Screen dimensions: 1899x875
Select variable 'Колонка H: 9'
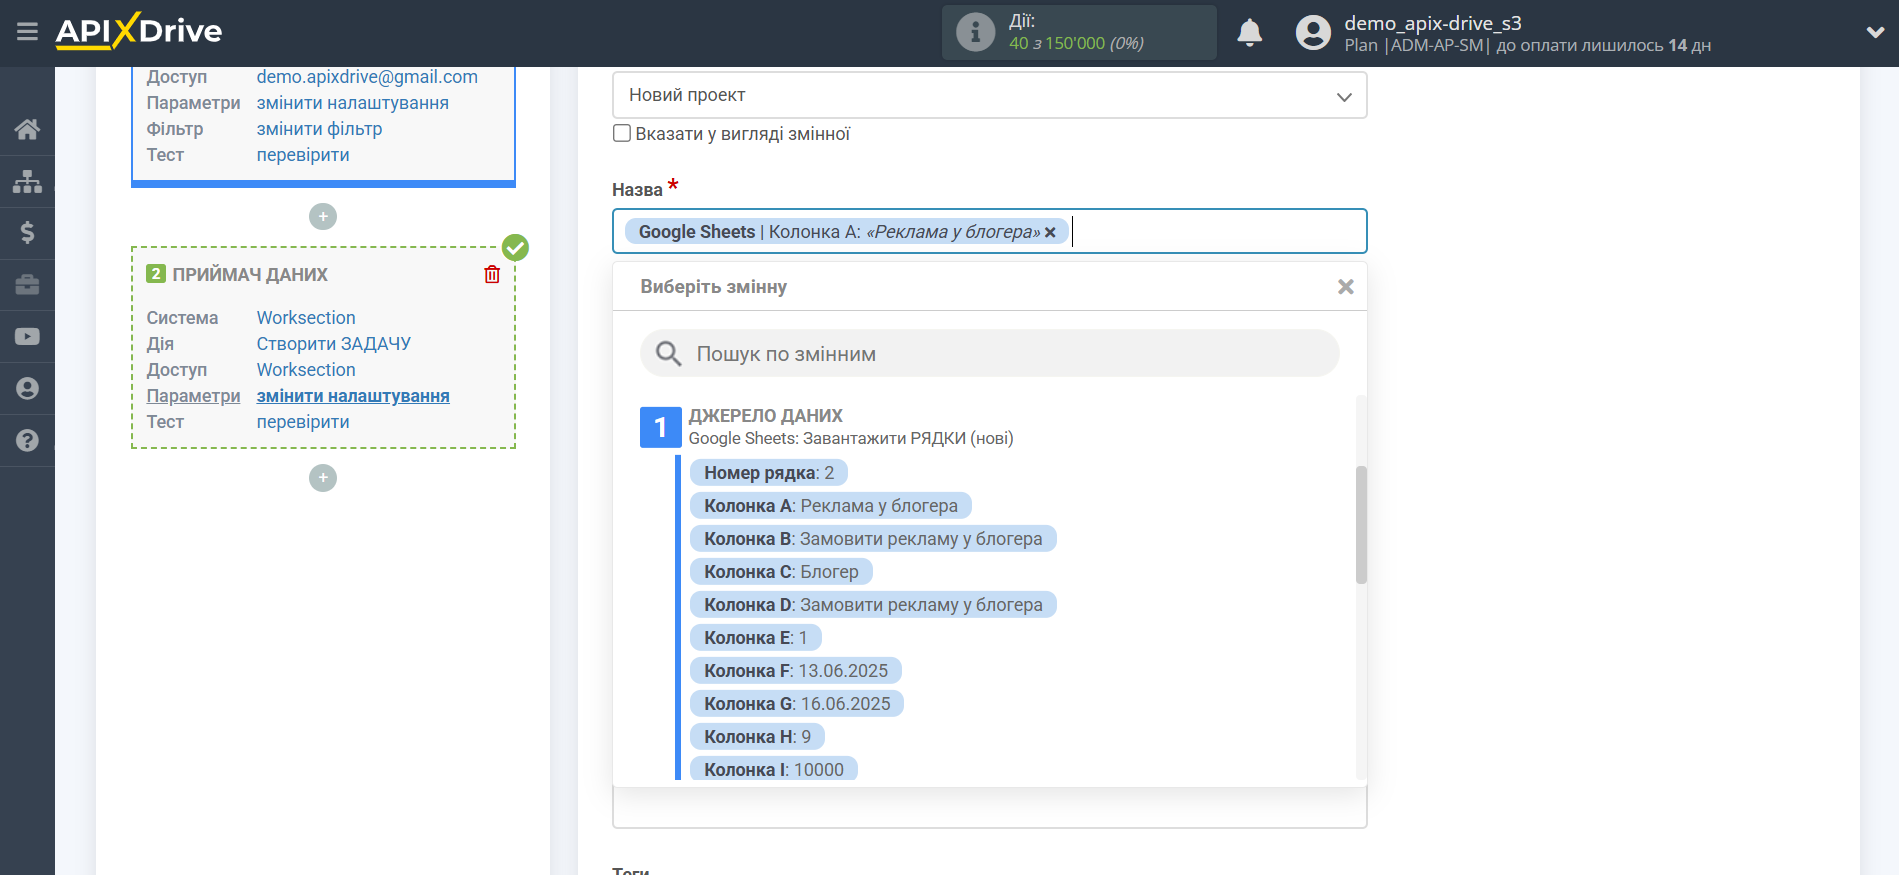(757, 737)
